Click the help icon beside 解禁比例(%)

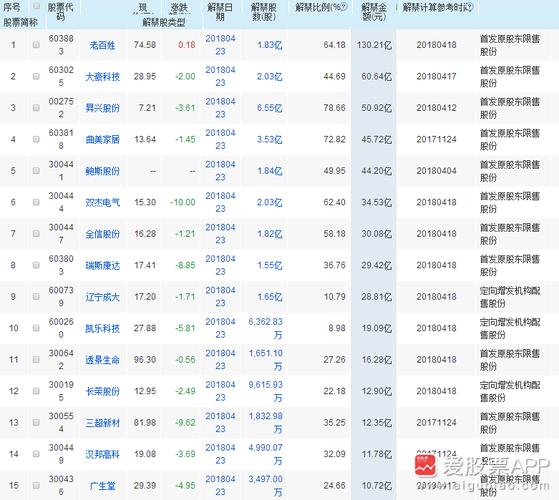coord(344,6)
